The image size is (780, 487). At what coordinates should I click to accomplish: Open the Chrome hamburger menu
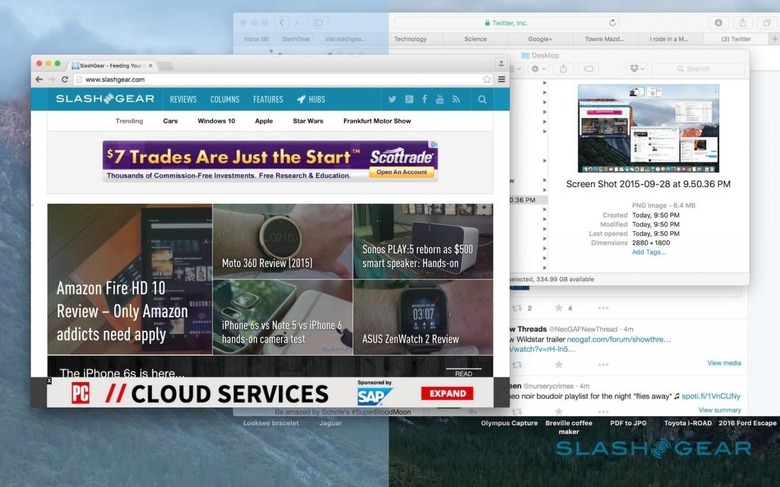(x=501, y=79)
